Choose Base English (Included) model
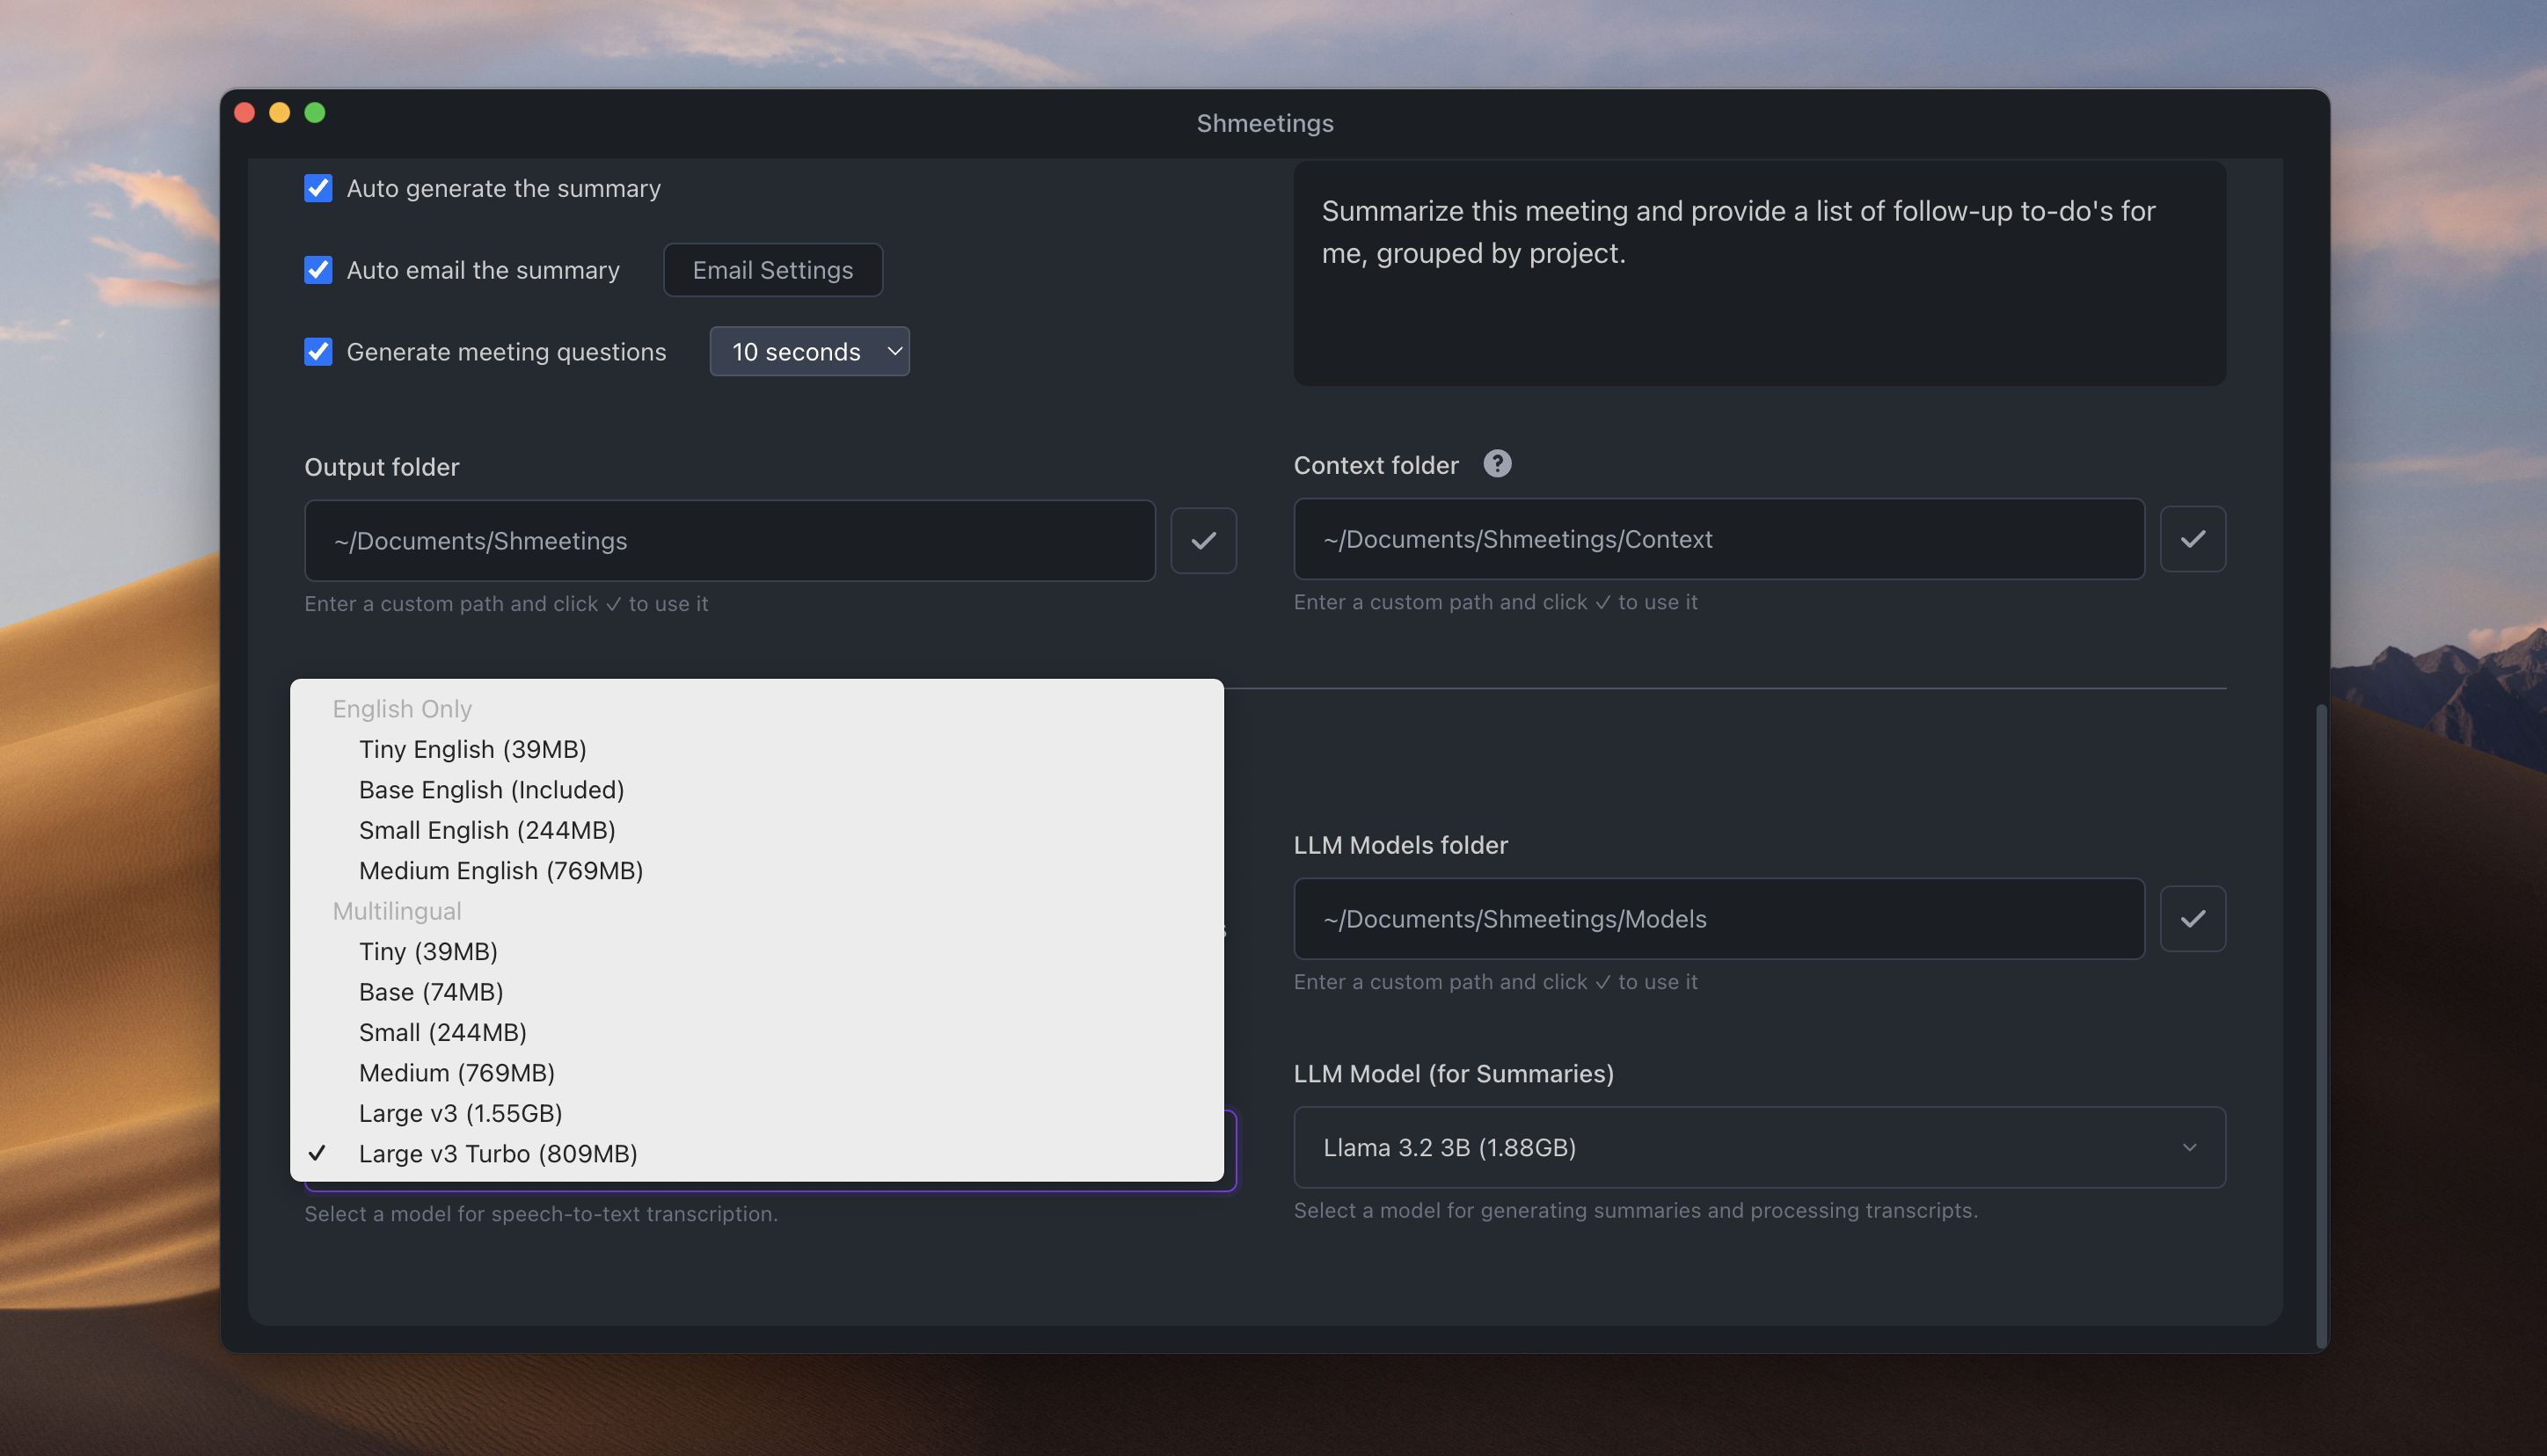This screenshot has height=1456, width=2547. pos(491,789)
